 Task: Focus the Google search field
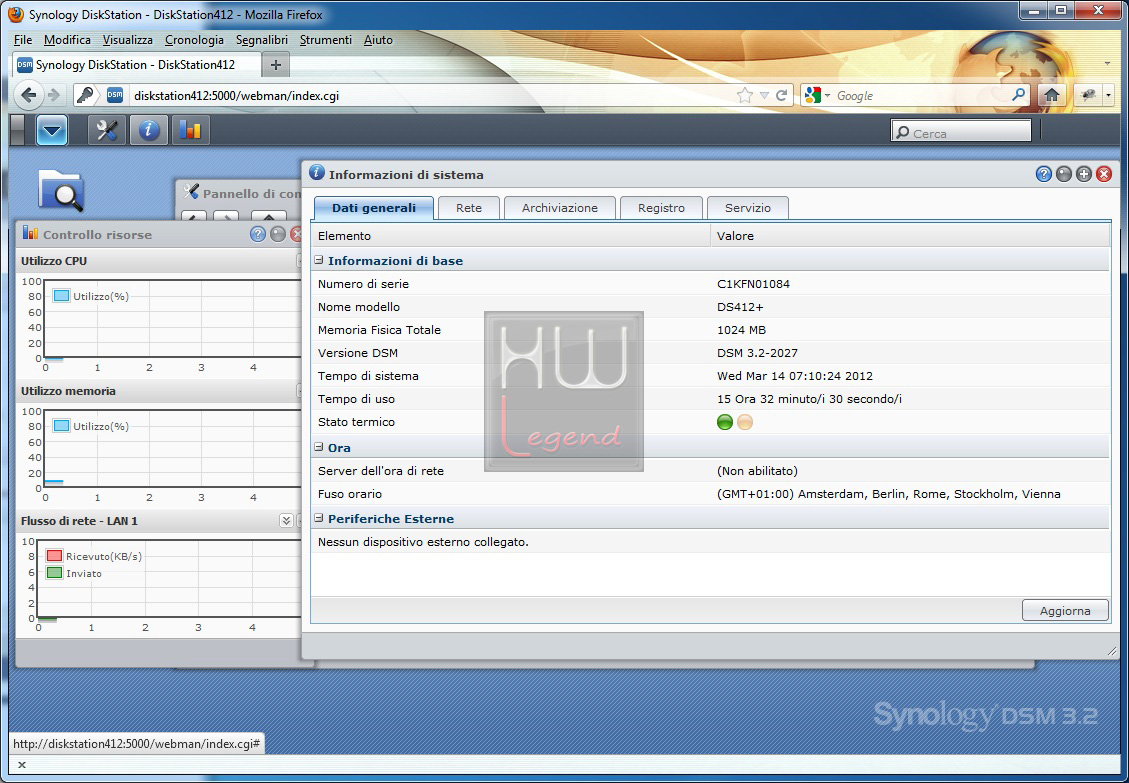[x=922, y=95]
